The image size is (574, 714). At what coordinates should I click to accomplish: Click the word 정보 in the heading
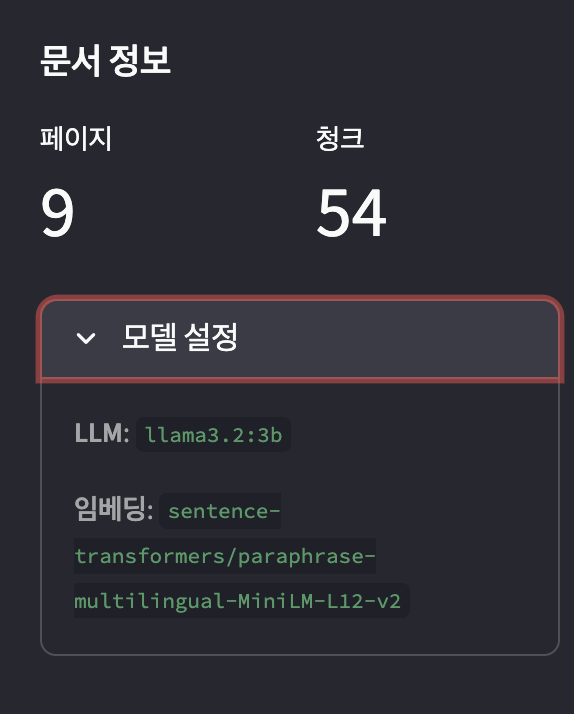[x=140, y=60]
